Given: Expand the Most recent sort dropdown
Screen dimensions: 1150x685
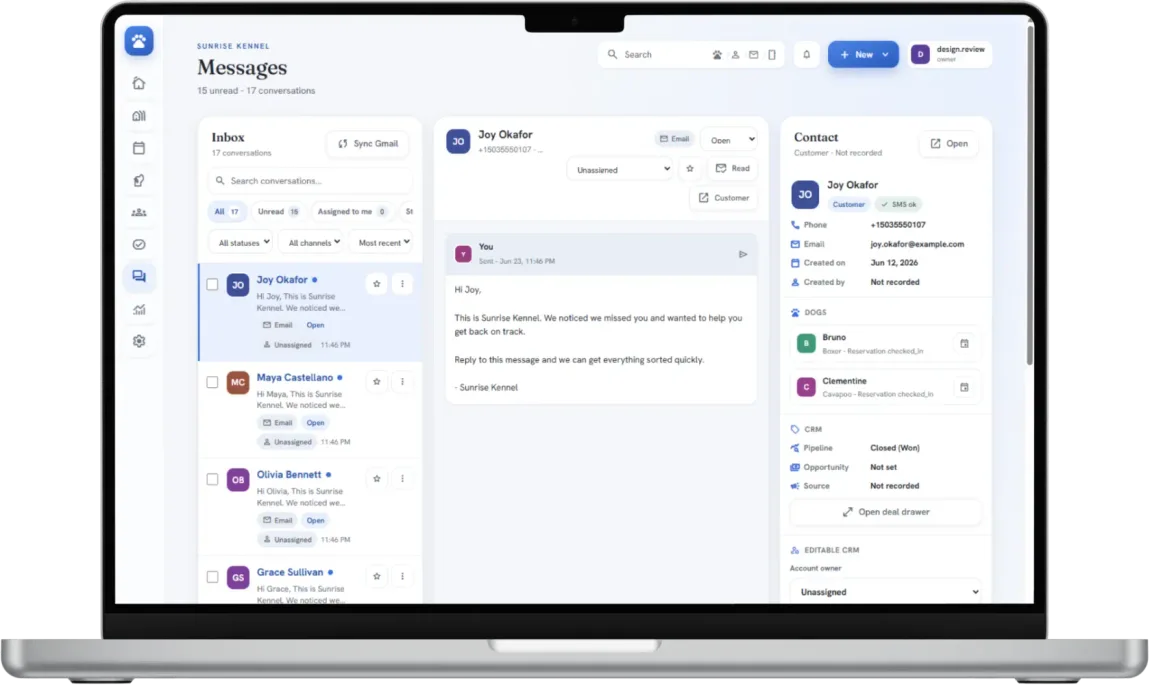Looking at the screenshot, I should [x=382, y=242].
